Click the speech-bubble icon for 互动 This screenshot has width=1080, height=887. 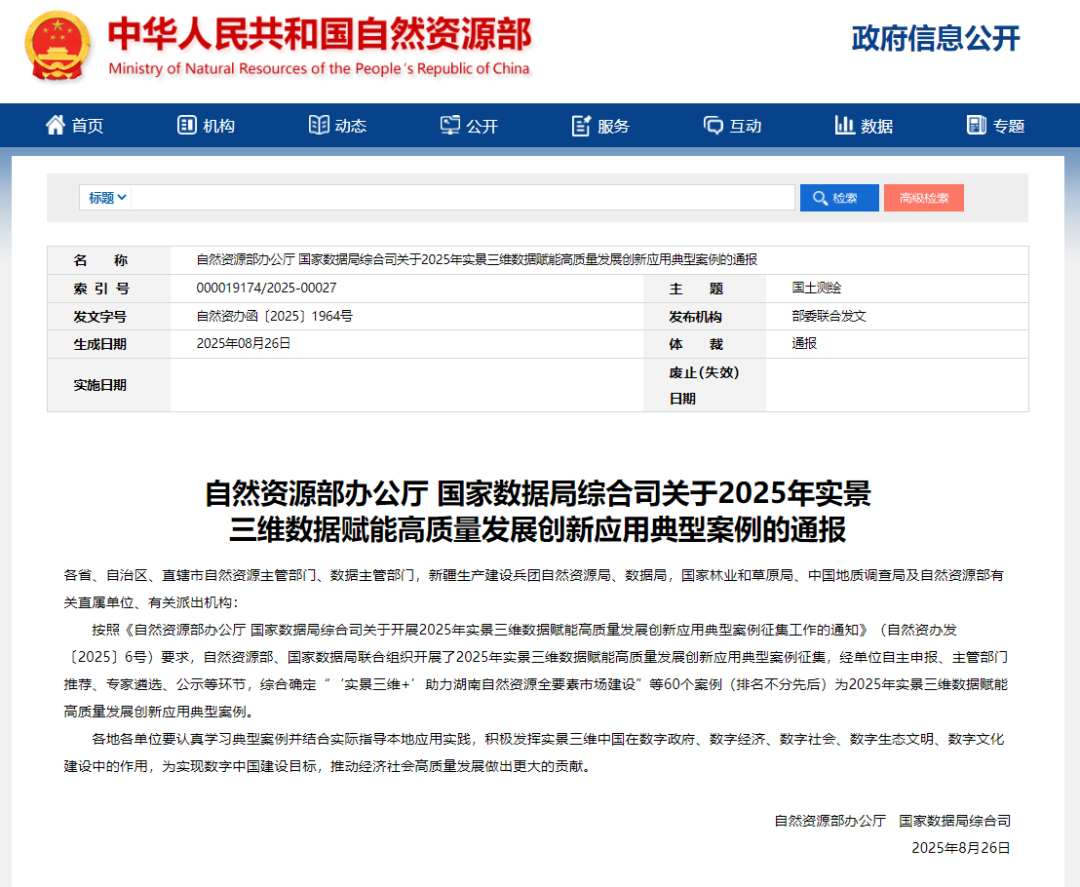pos(713,125)
